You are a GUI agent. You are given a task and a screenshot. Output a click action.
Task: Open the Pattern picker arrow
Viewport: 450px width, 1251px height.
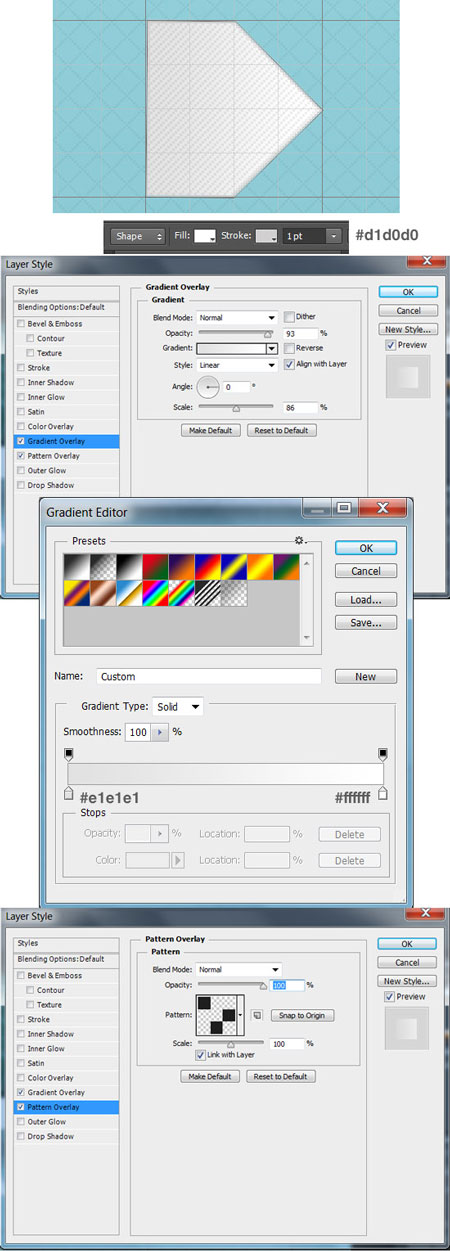coord(242,1013)
